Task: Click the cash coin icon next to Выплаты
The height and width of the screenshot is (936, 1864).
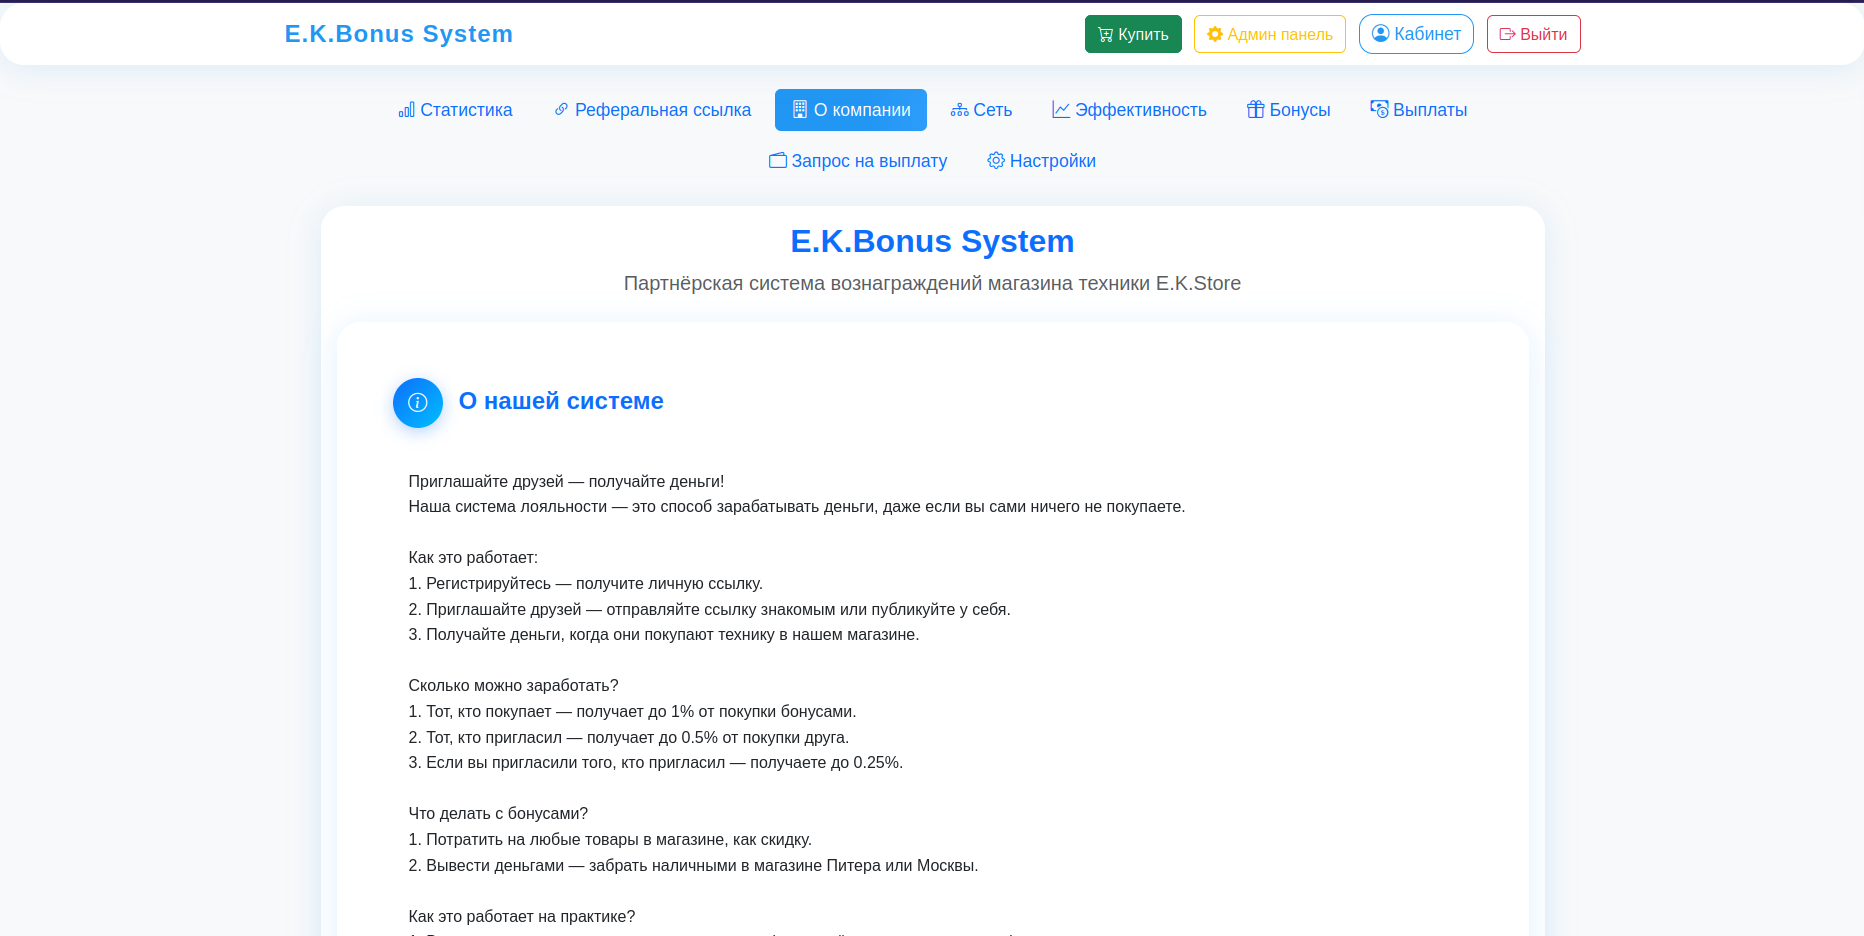Action: click(1379, 109)
